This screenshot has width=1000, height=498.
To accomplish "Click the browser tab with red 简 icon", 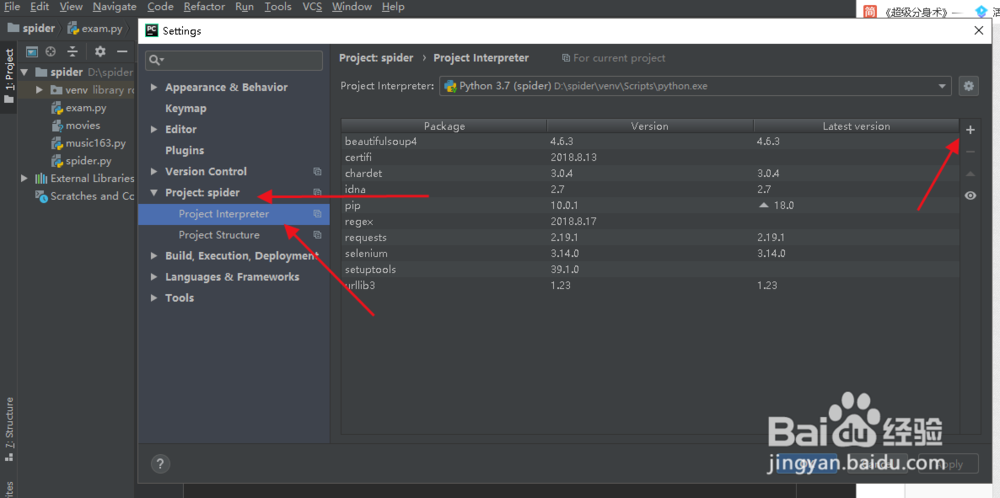I will pyautogui.click(x=912, y=11).
